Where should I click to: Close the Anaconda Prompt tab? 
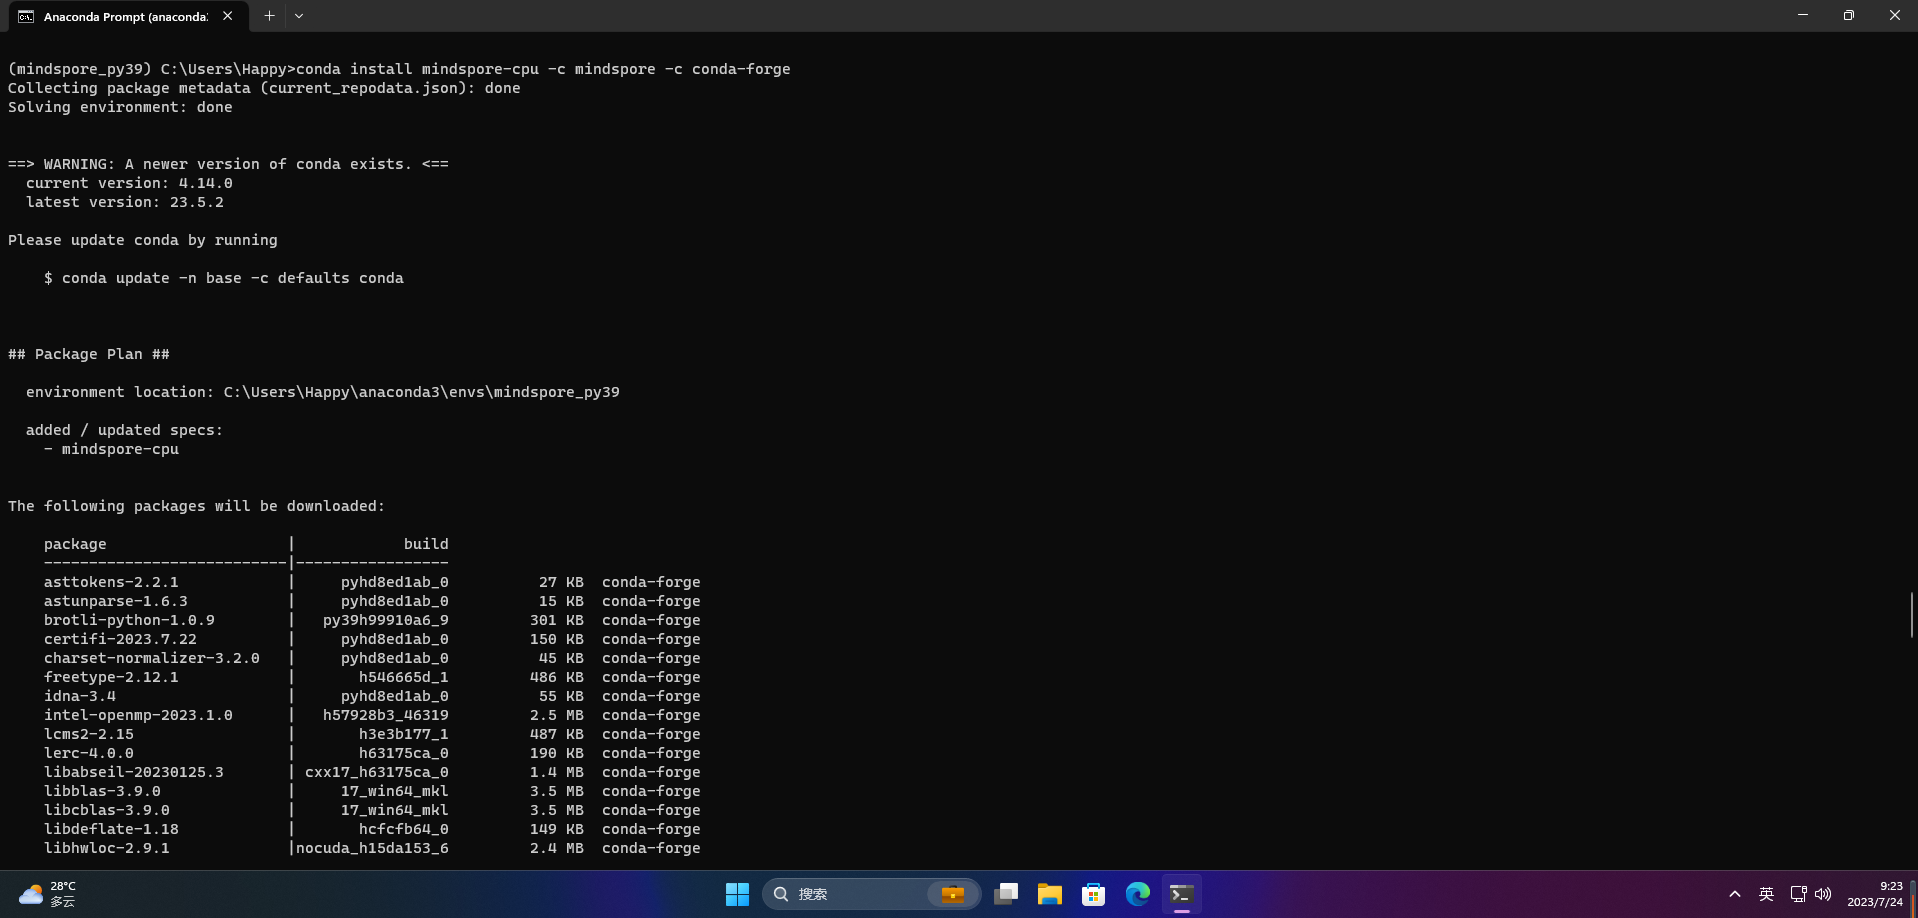[x=227, y=16]
